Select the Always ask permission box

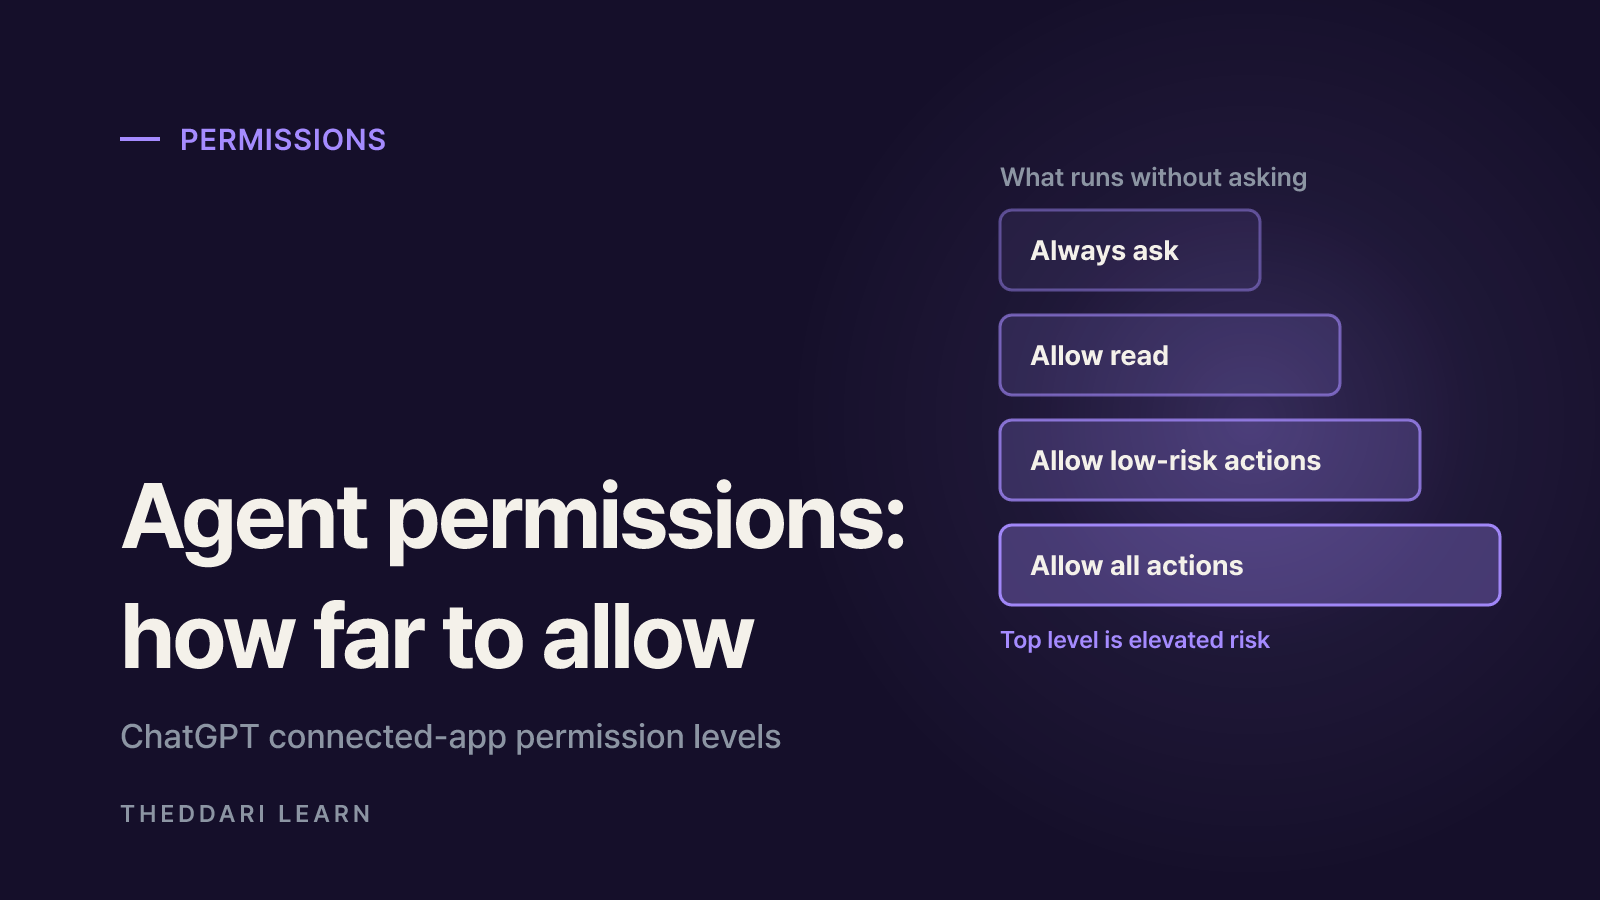(1130, 250)
